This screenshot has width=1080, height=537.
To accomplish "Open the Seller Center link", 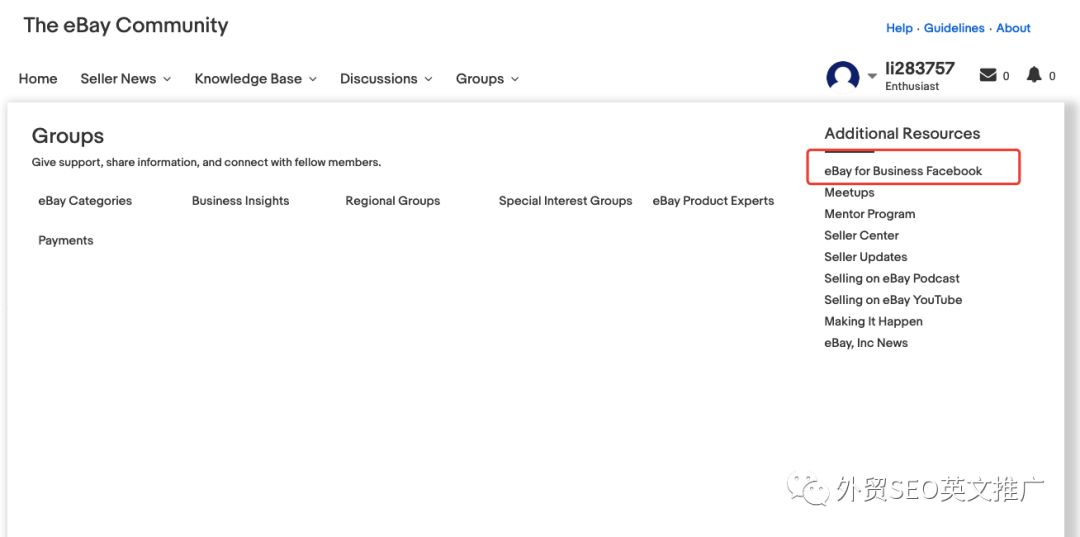I will (862, 235).
